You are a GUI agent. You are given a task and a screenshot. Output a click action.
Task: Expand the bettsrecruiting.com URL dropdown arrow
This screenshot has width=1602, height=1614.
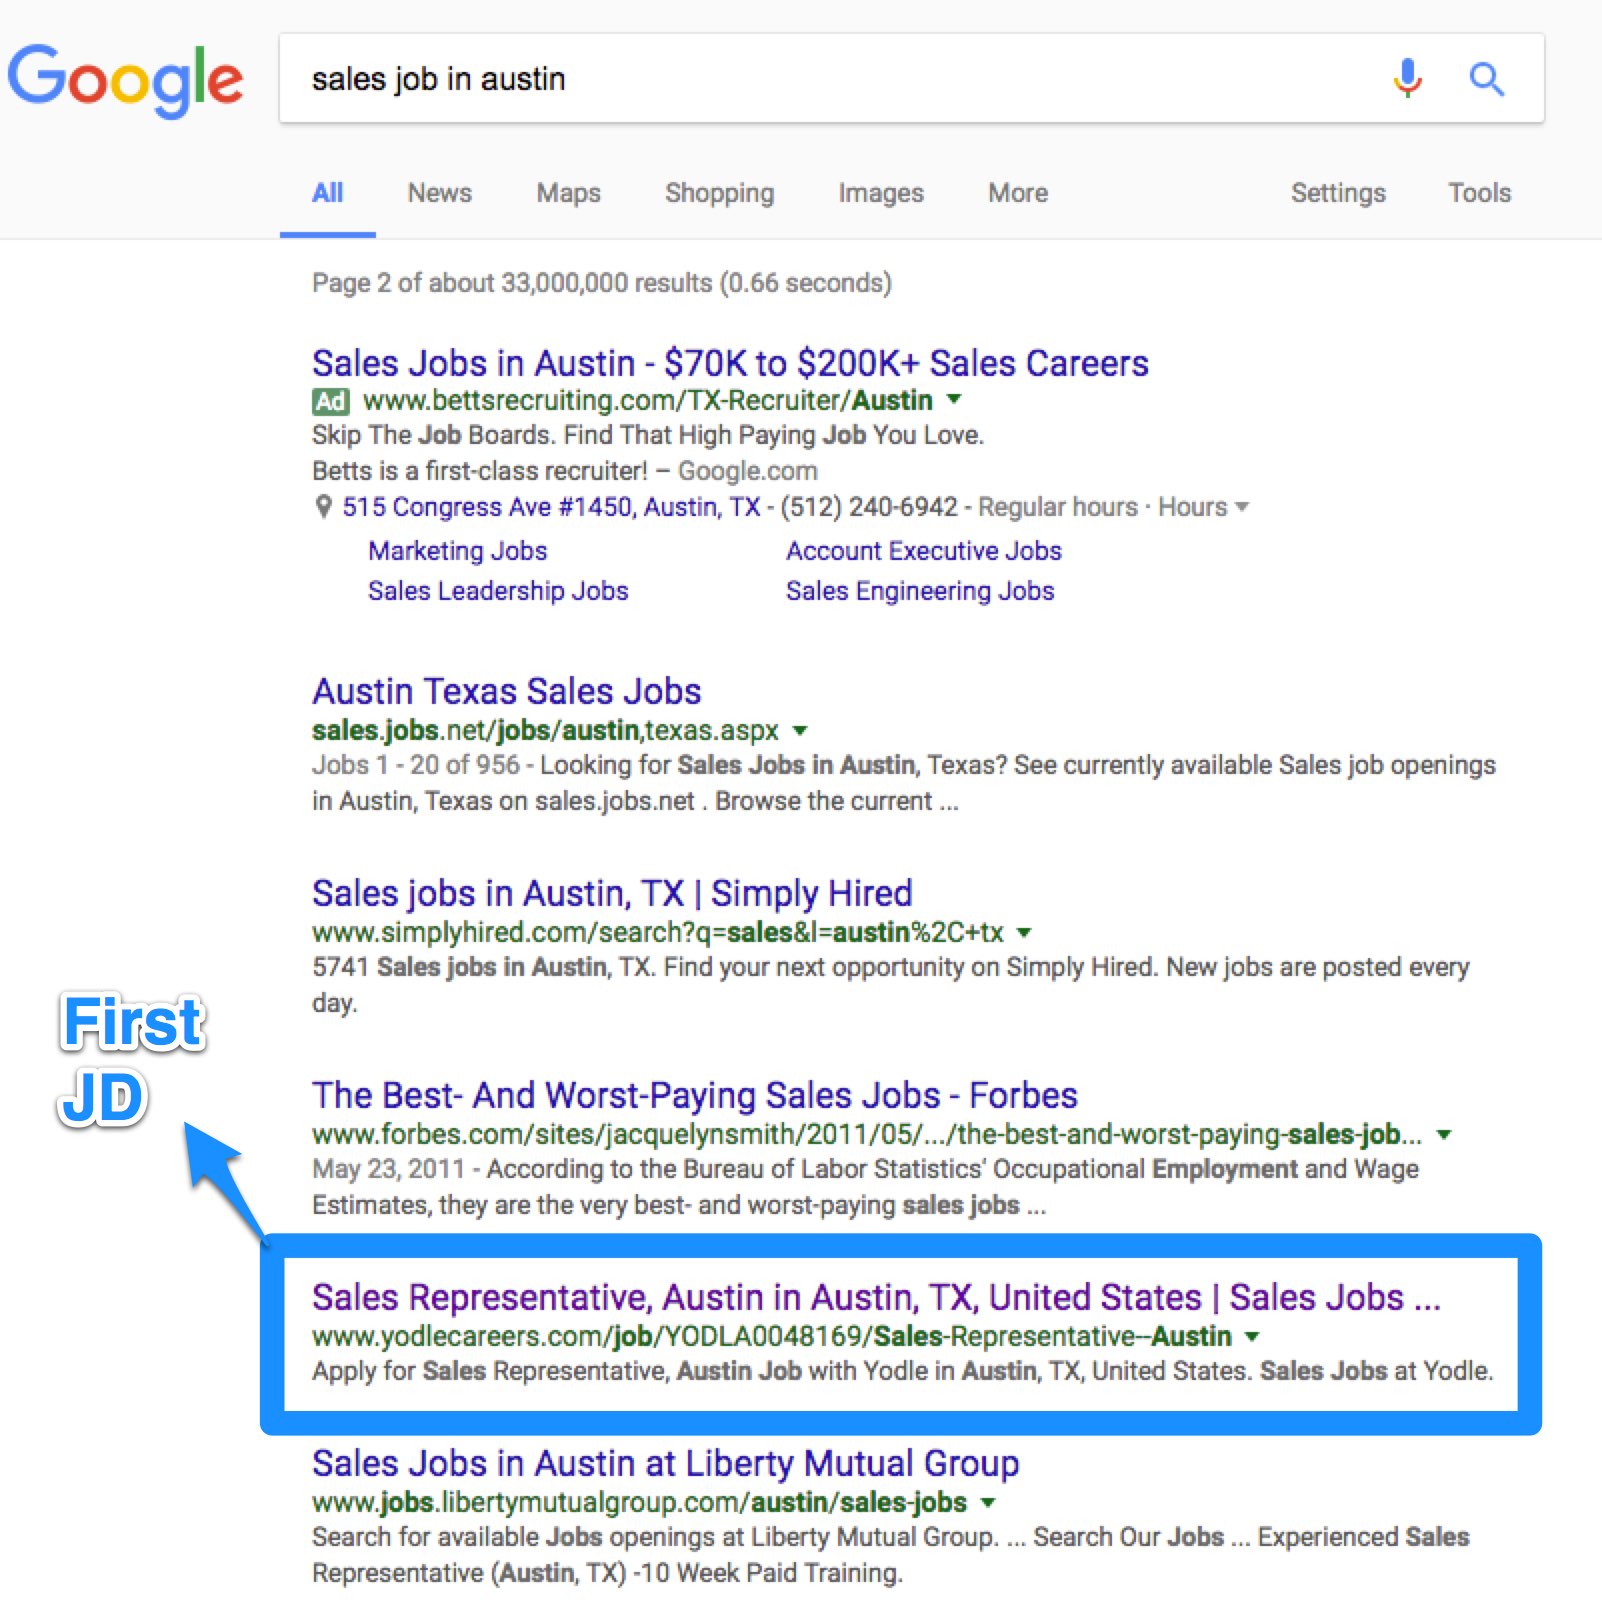pyautogui.click(x=954, y=399)
